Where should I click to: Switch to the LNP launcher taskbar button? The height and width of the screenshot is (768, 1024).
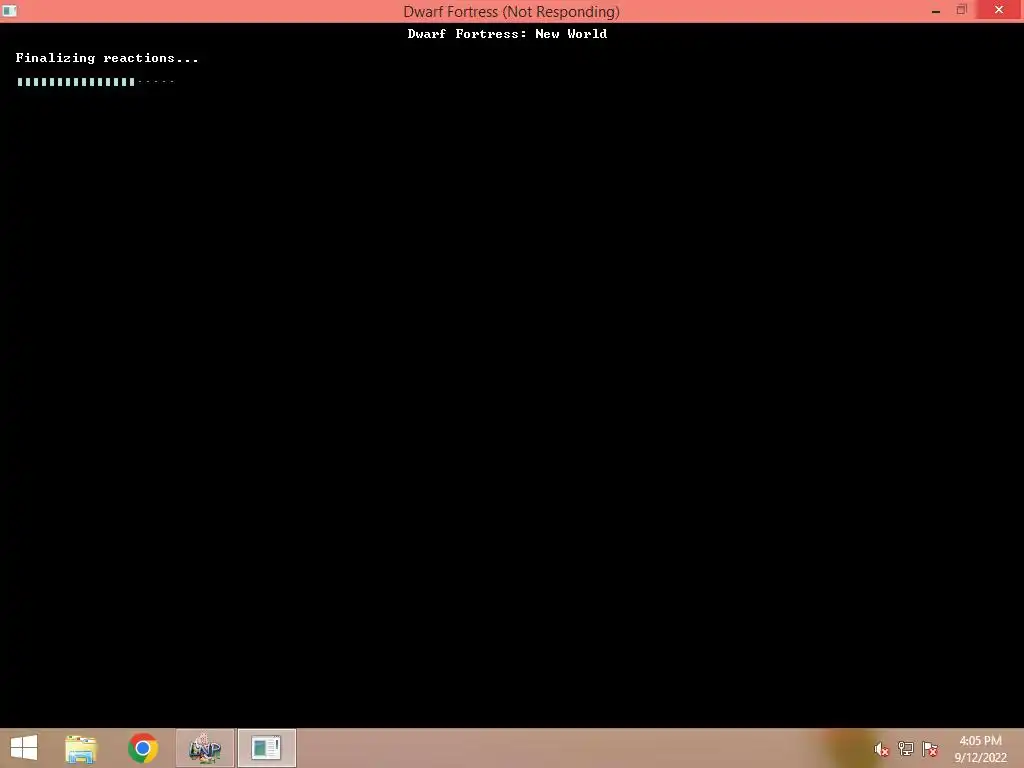tap(204, 748)
